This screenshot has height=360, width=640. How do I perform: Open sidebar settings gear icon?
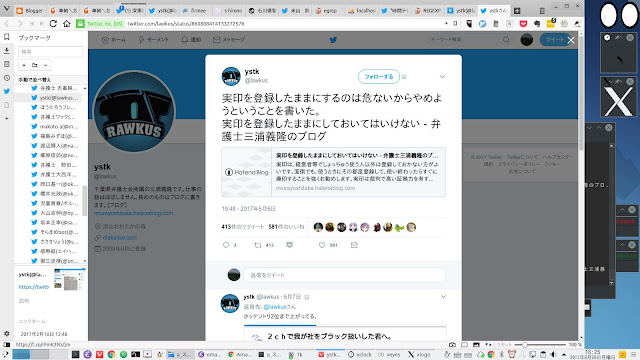(7, 333)
